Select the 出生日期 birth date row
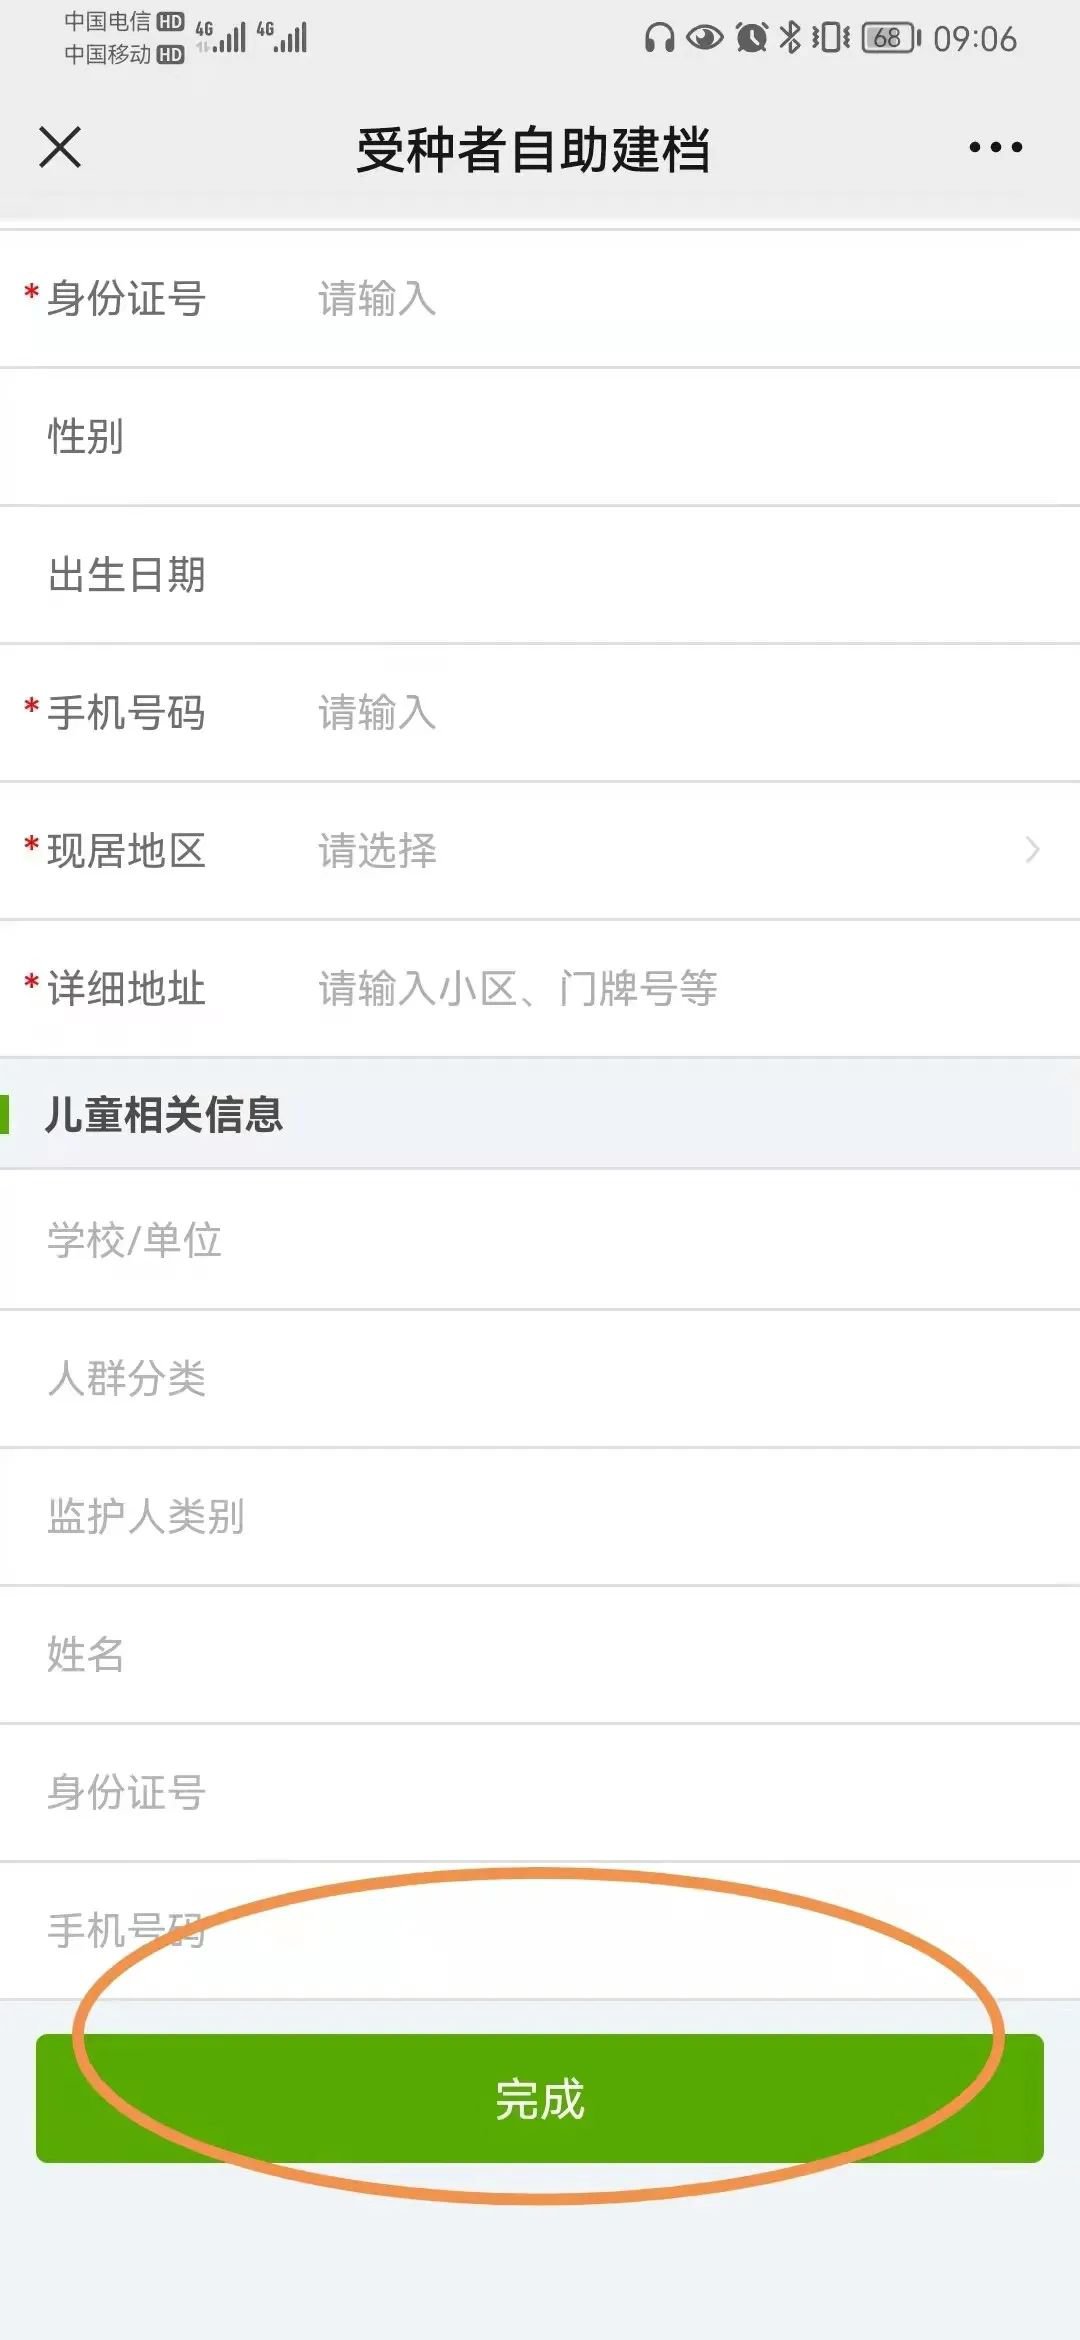 [540, 574]
